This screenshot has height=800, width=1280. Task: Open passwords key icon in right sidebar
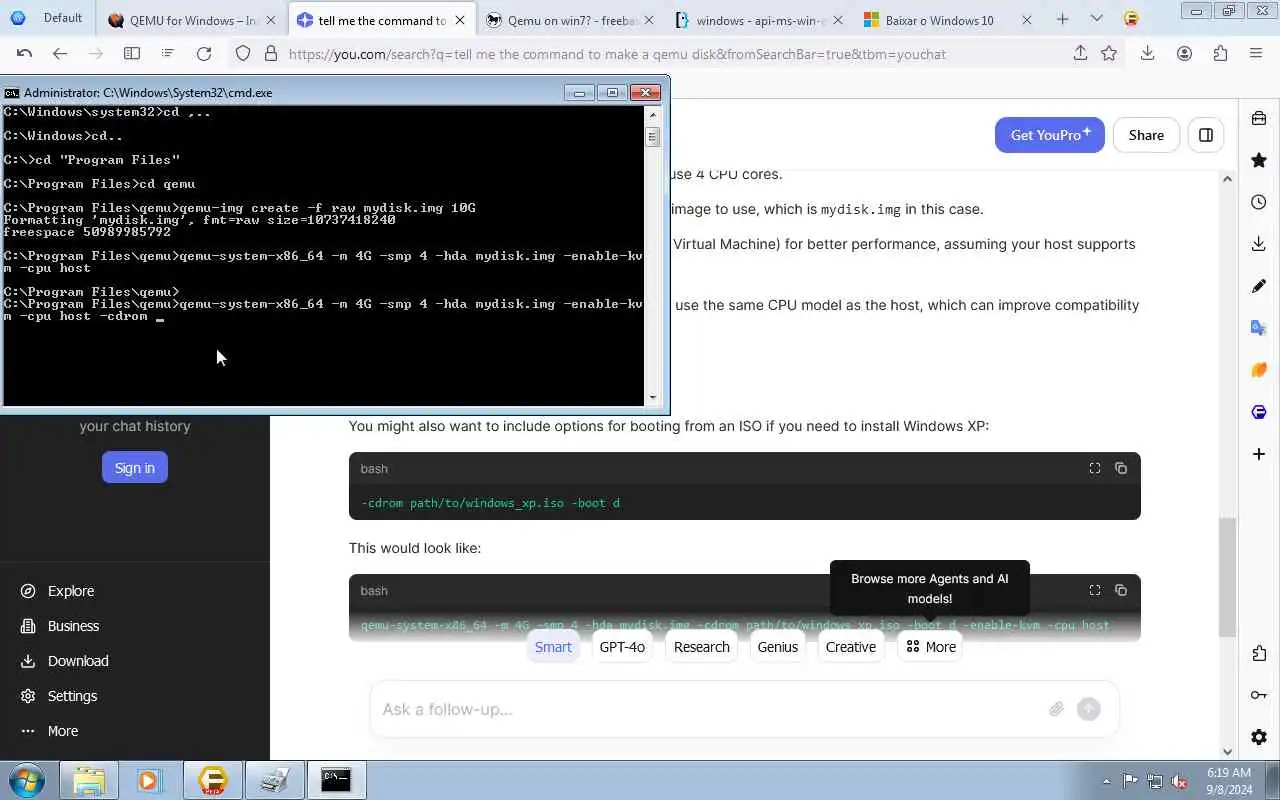1259,696
